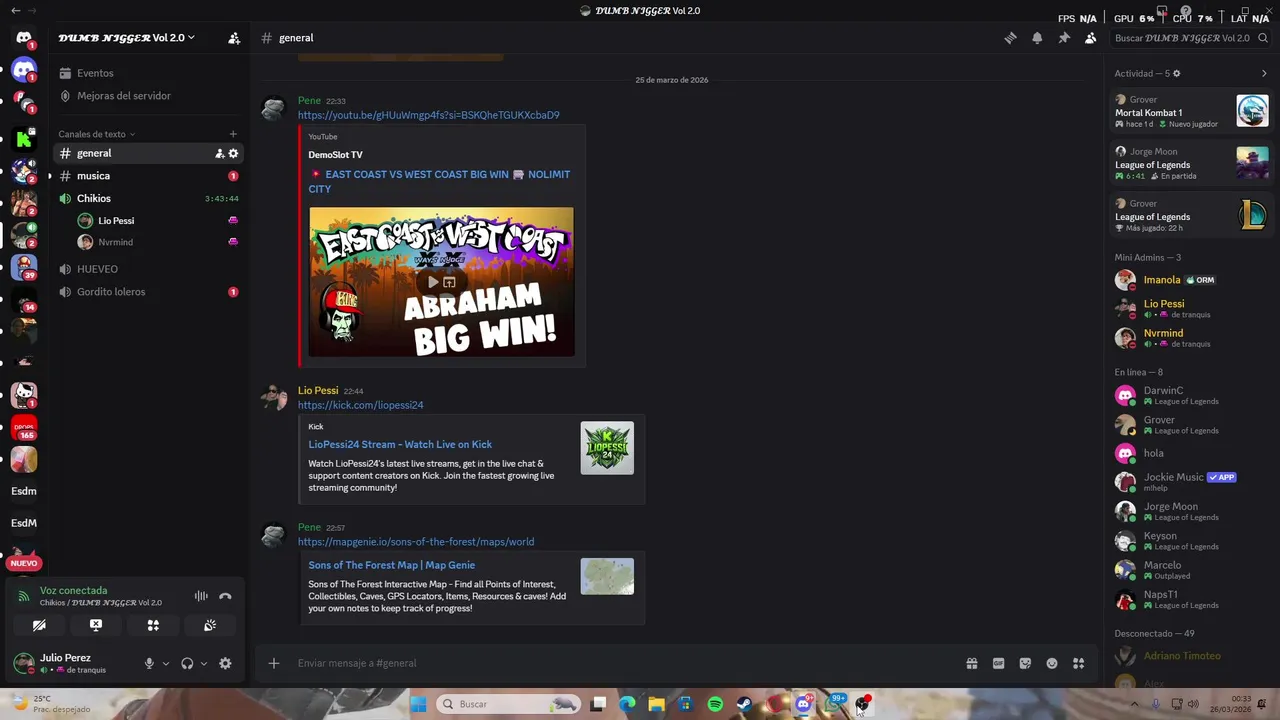The width and height of the screenshot is (1280, 720).
Task: Edit general channel with gear icon
Action: click(x=233, y=153)
